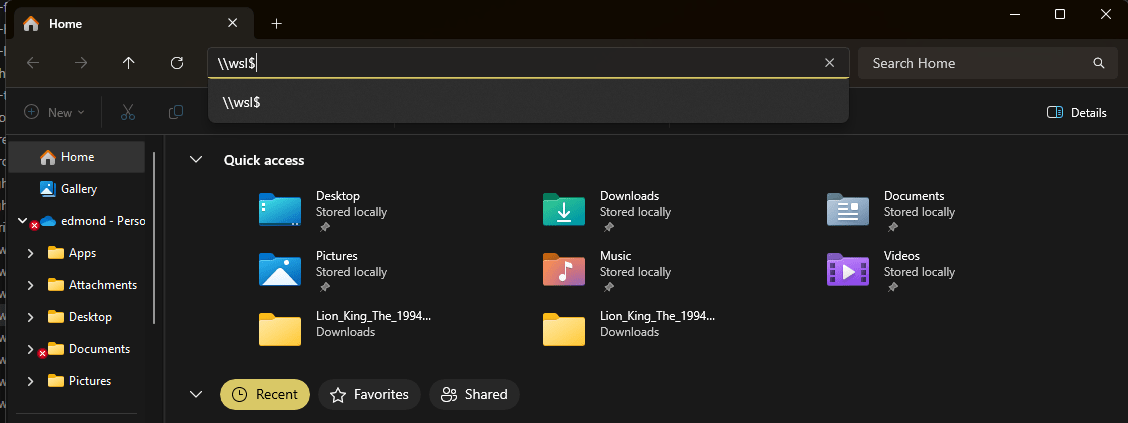
Task: Click the Forward navigation arrow
Action: [81, 63]
